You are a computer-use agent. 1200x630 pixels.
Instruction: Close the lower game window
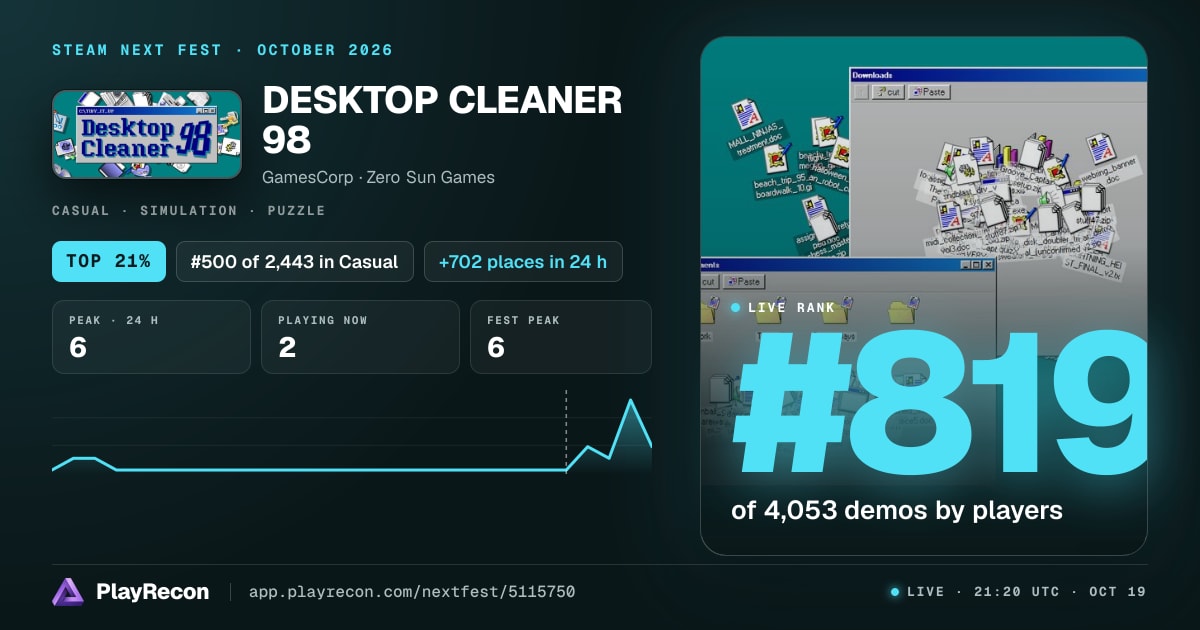pyautogui.click(x=988, y=265)
